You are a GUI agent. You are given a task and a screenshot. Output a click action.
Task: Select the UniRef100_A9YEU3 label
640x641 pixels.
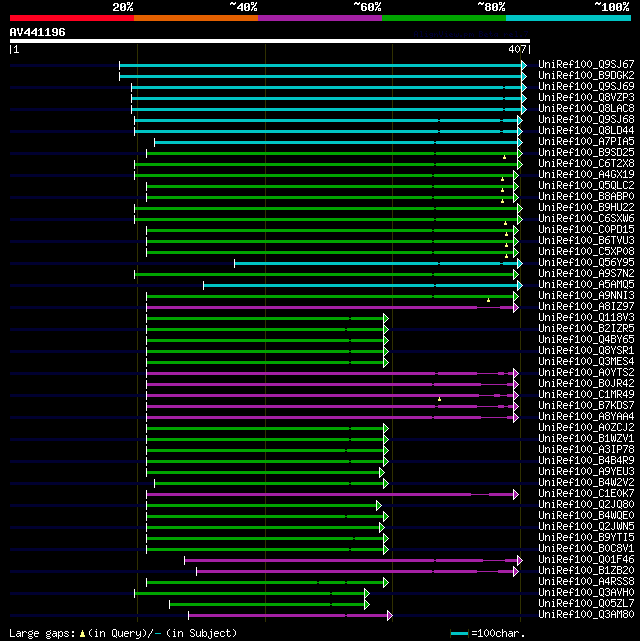586,472
